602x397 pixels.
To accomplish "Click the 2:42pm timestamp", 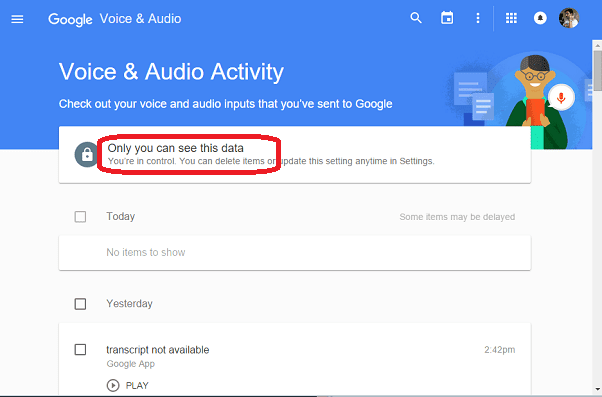I will [499, 350].
